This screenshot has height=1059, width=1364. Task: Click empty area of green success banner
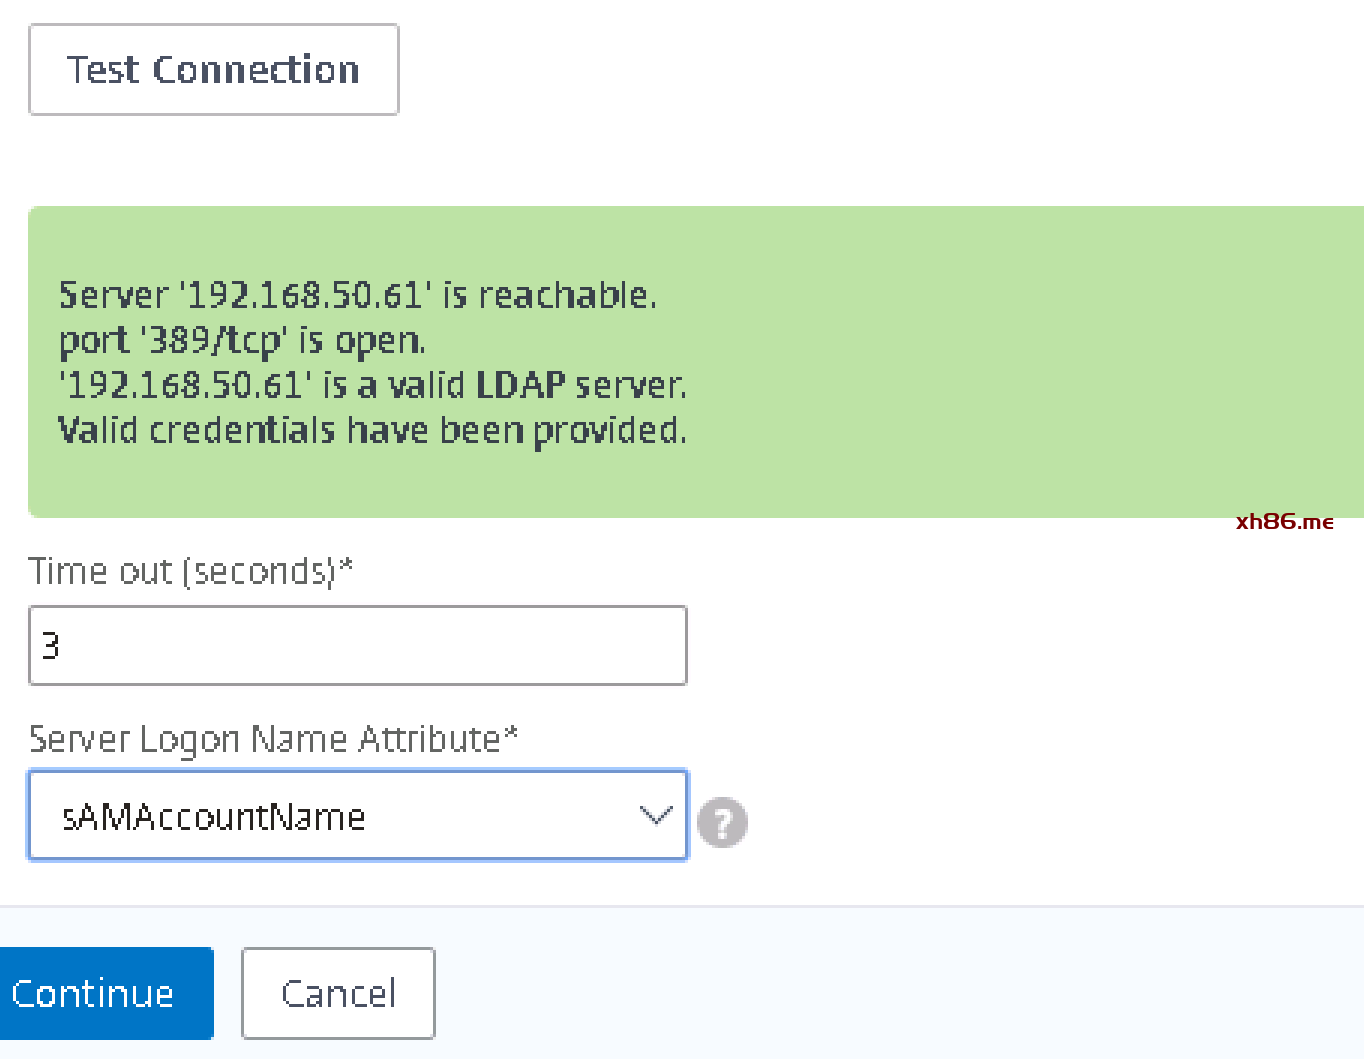pos(1000,360)
